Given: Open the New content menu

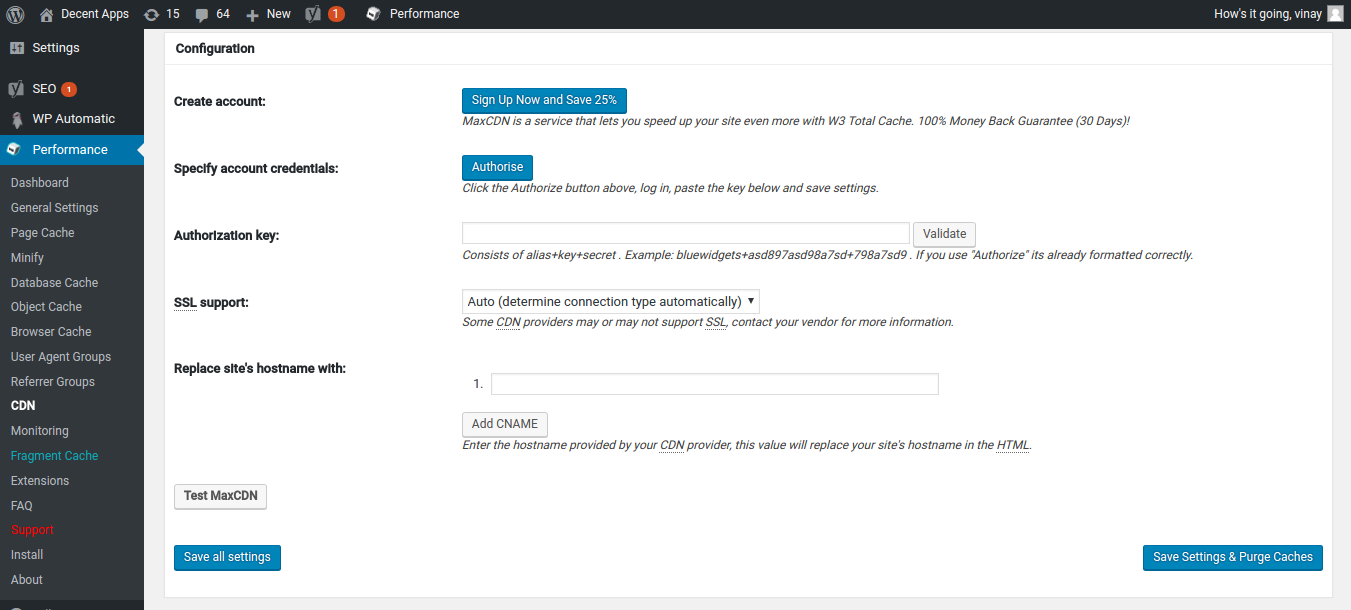Looking at the screenshot, I should (x=268, y=14).
